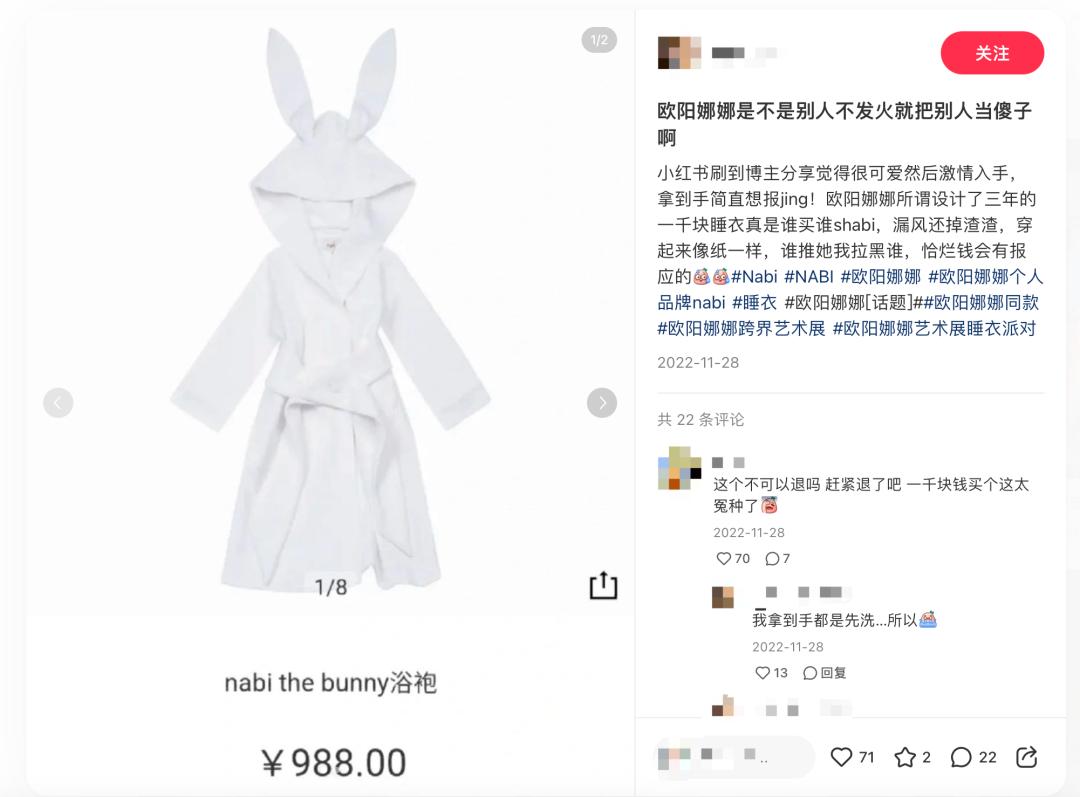Click 回复 to reply to the comment

click(x=824, y=672)
